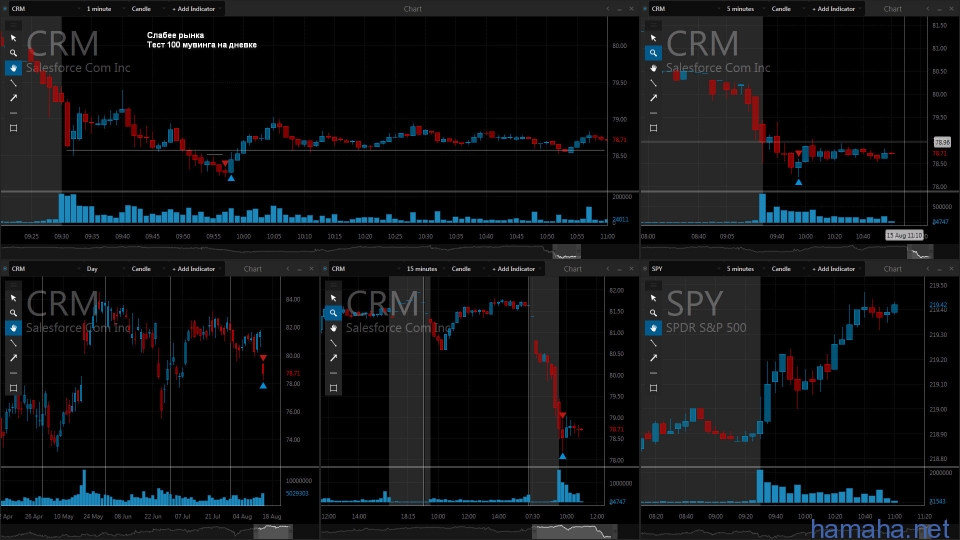Click Add Indicator in CRM 1 minute chart
960x540 pixels.
193,9
